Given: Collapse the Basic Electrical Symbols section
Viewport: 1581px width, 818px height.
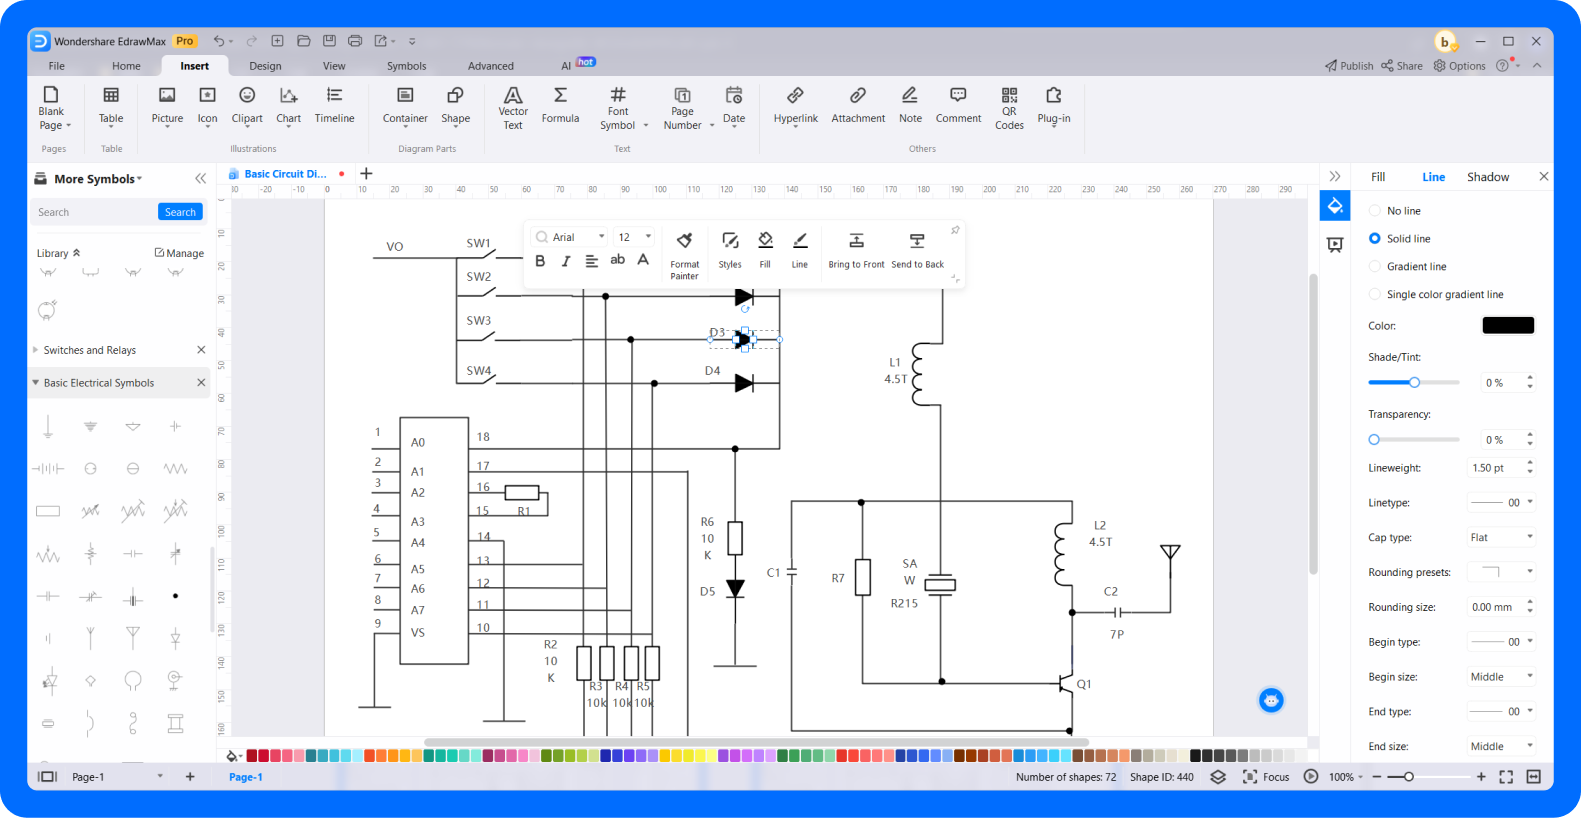Looking at the screenshot, I should (36, 383).
